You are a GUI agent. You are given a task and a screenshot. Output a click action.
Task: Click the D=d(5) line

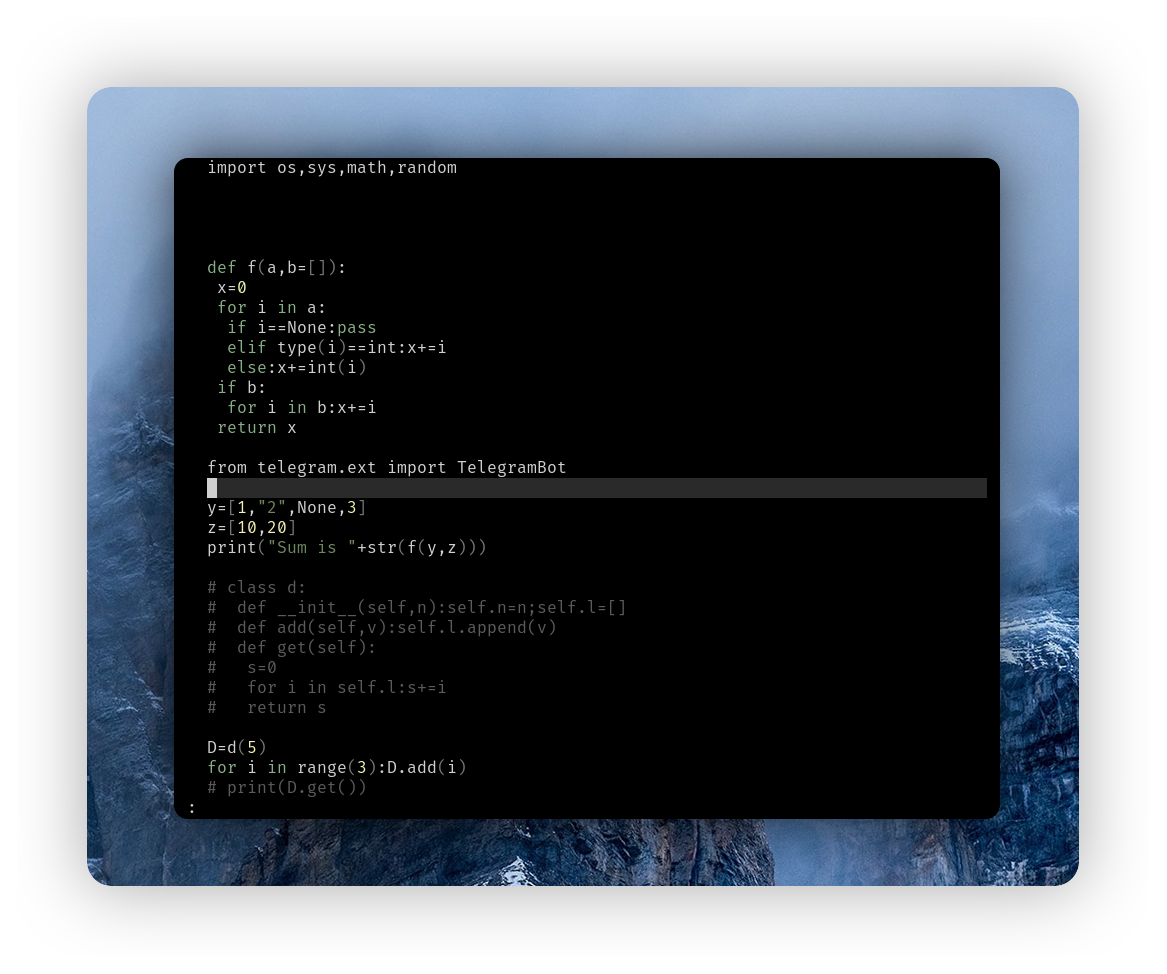237,748
